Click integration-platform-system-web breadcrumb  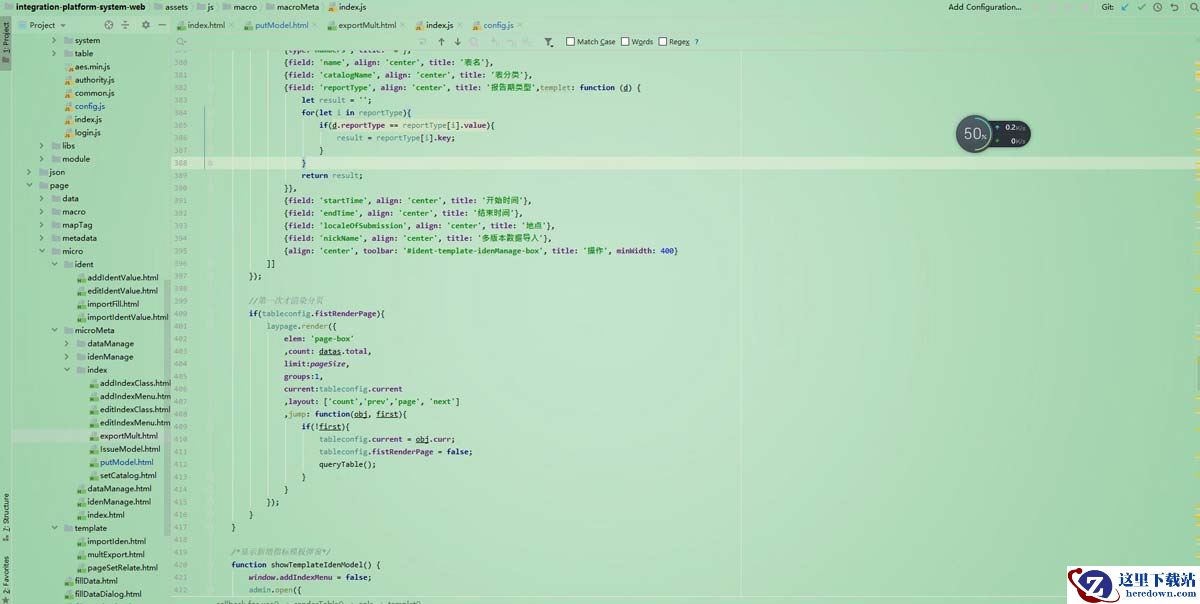click(x=81, y=7)
